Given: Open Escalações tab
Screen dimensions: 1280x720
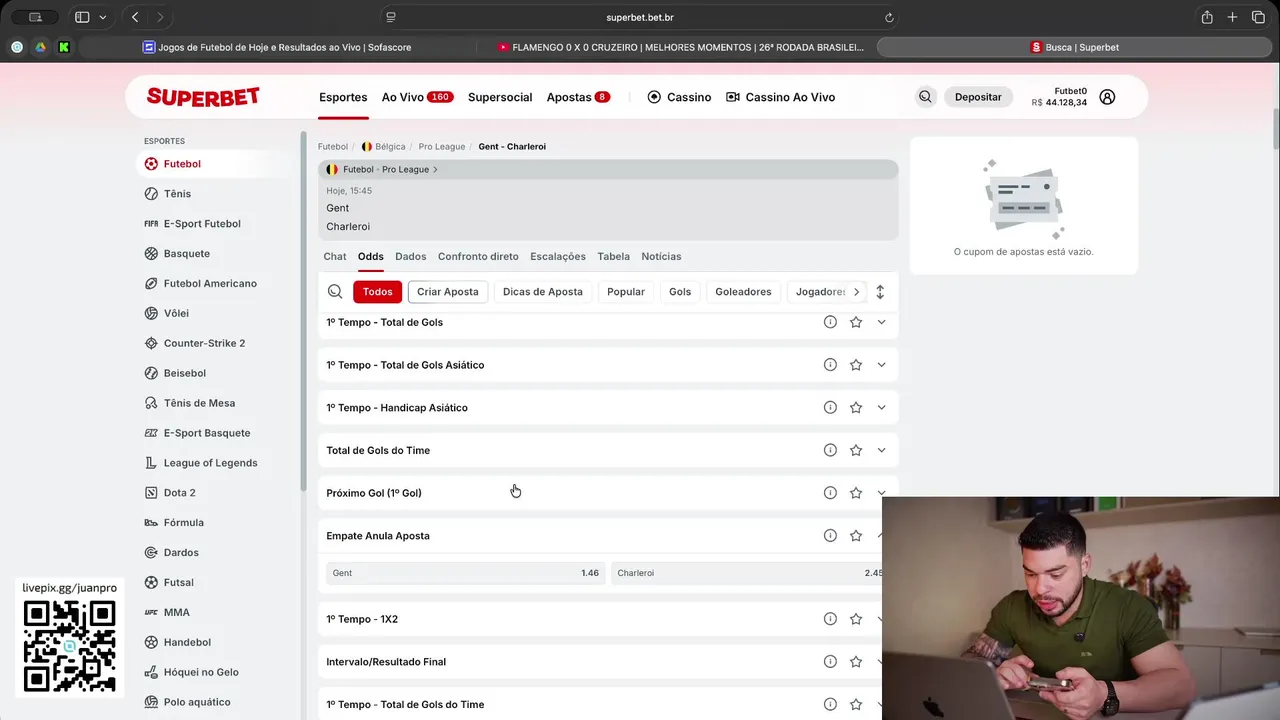Looking at the screenshot, I should coord(558,257).
